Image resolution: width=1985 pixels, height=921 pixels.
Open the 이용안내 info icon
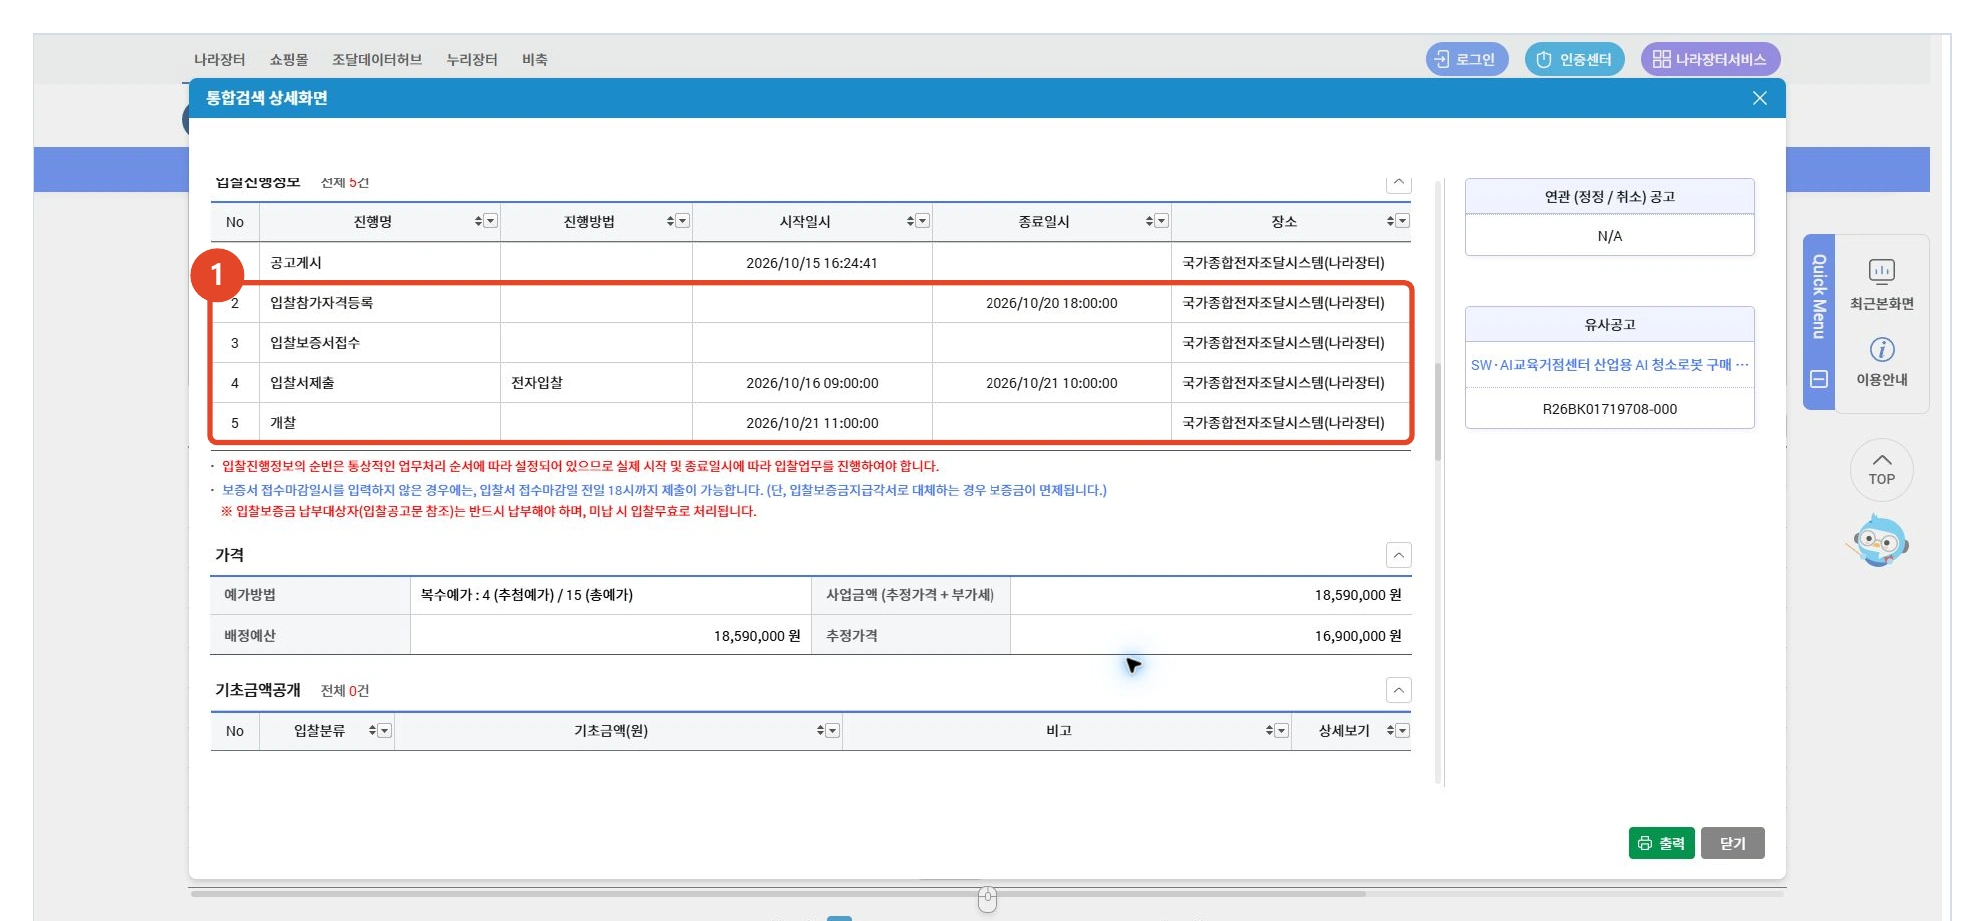click(1881, 362)
